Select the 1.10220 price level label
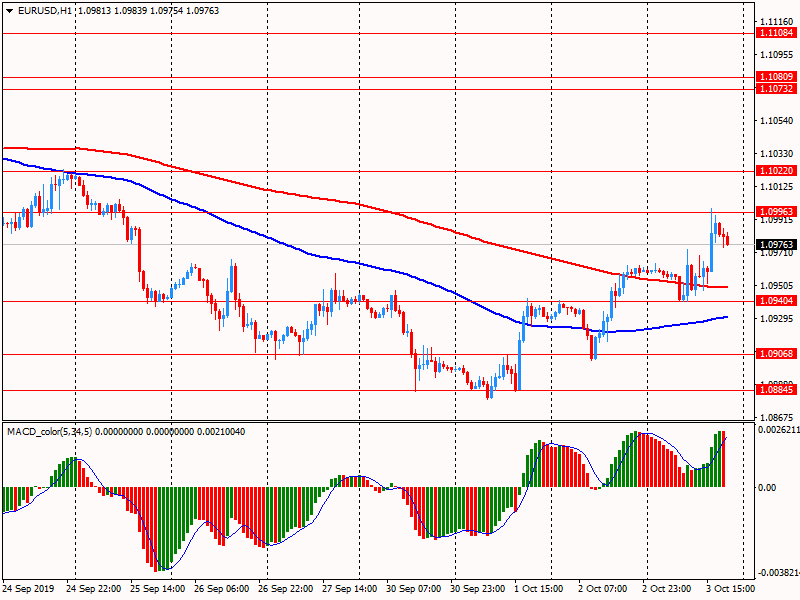This screenshot has height=600, width=800. (x=777, y=171)
